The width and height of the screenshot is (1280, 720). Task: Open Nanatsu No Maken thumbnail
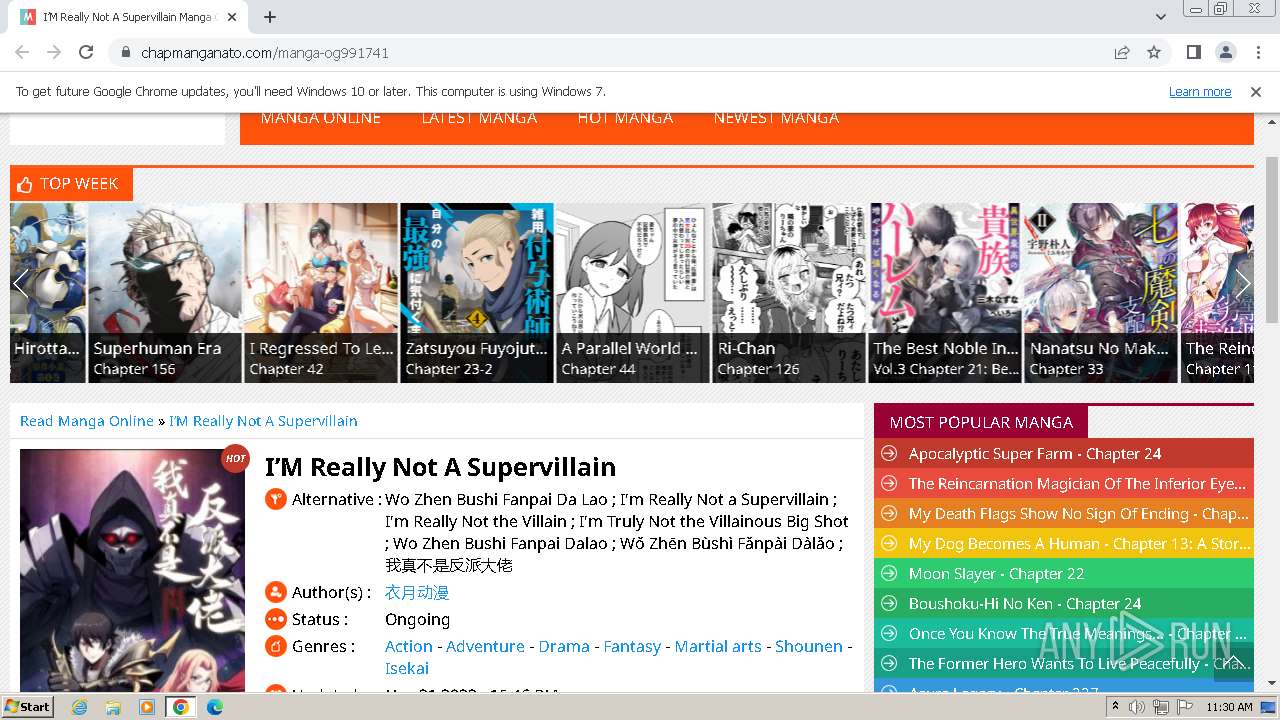click(1101, 293)
